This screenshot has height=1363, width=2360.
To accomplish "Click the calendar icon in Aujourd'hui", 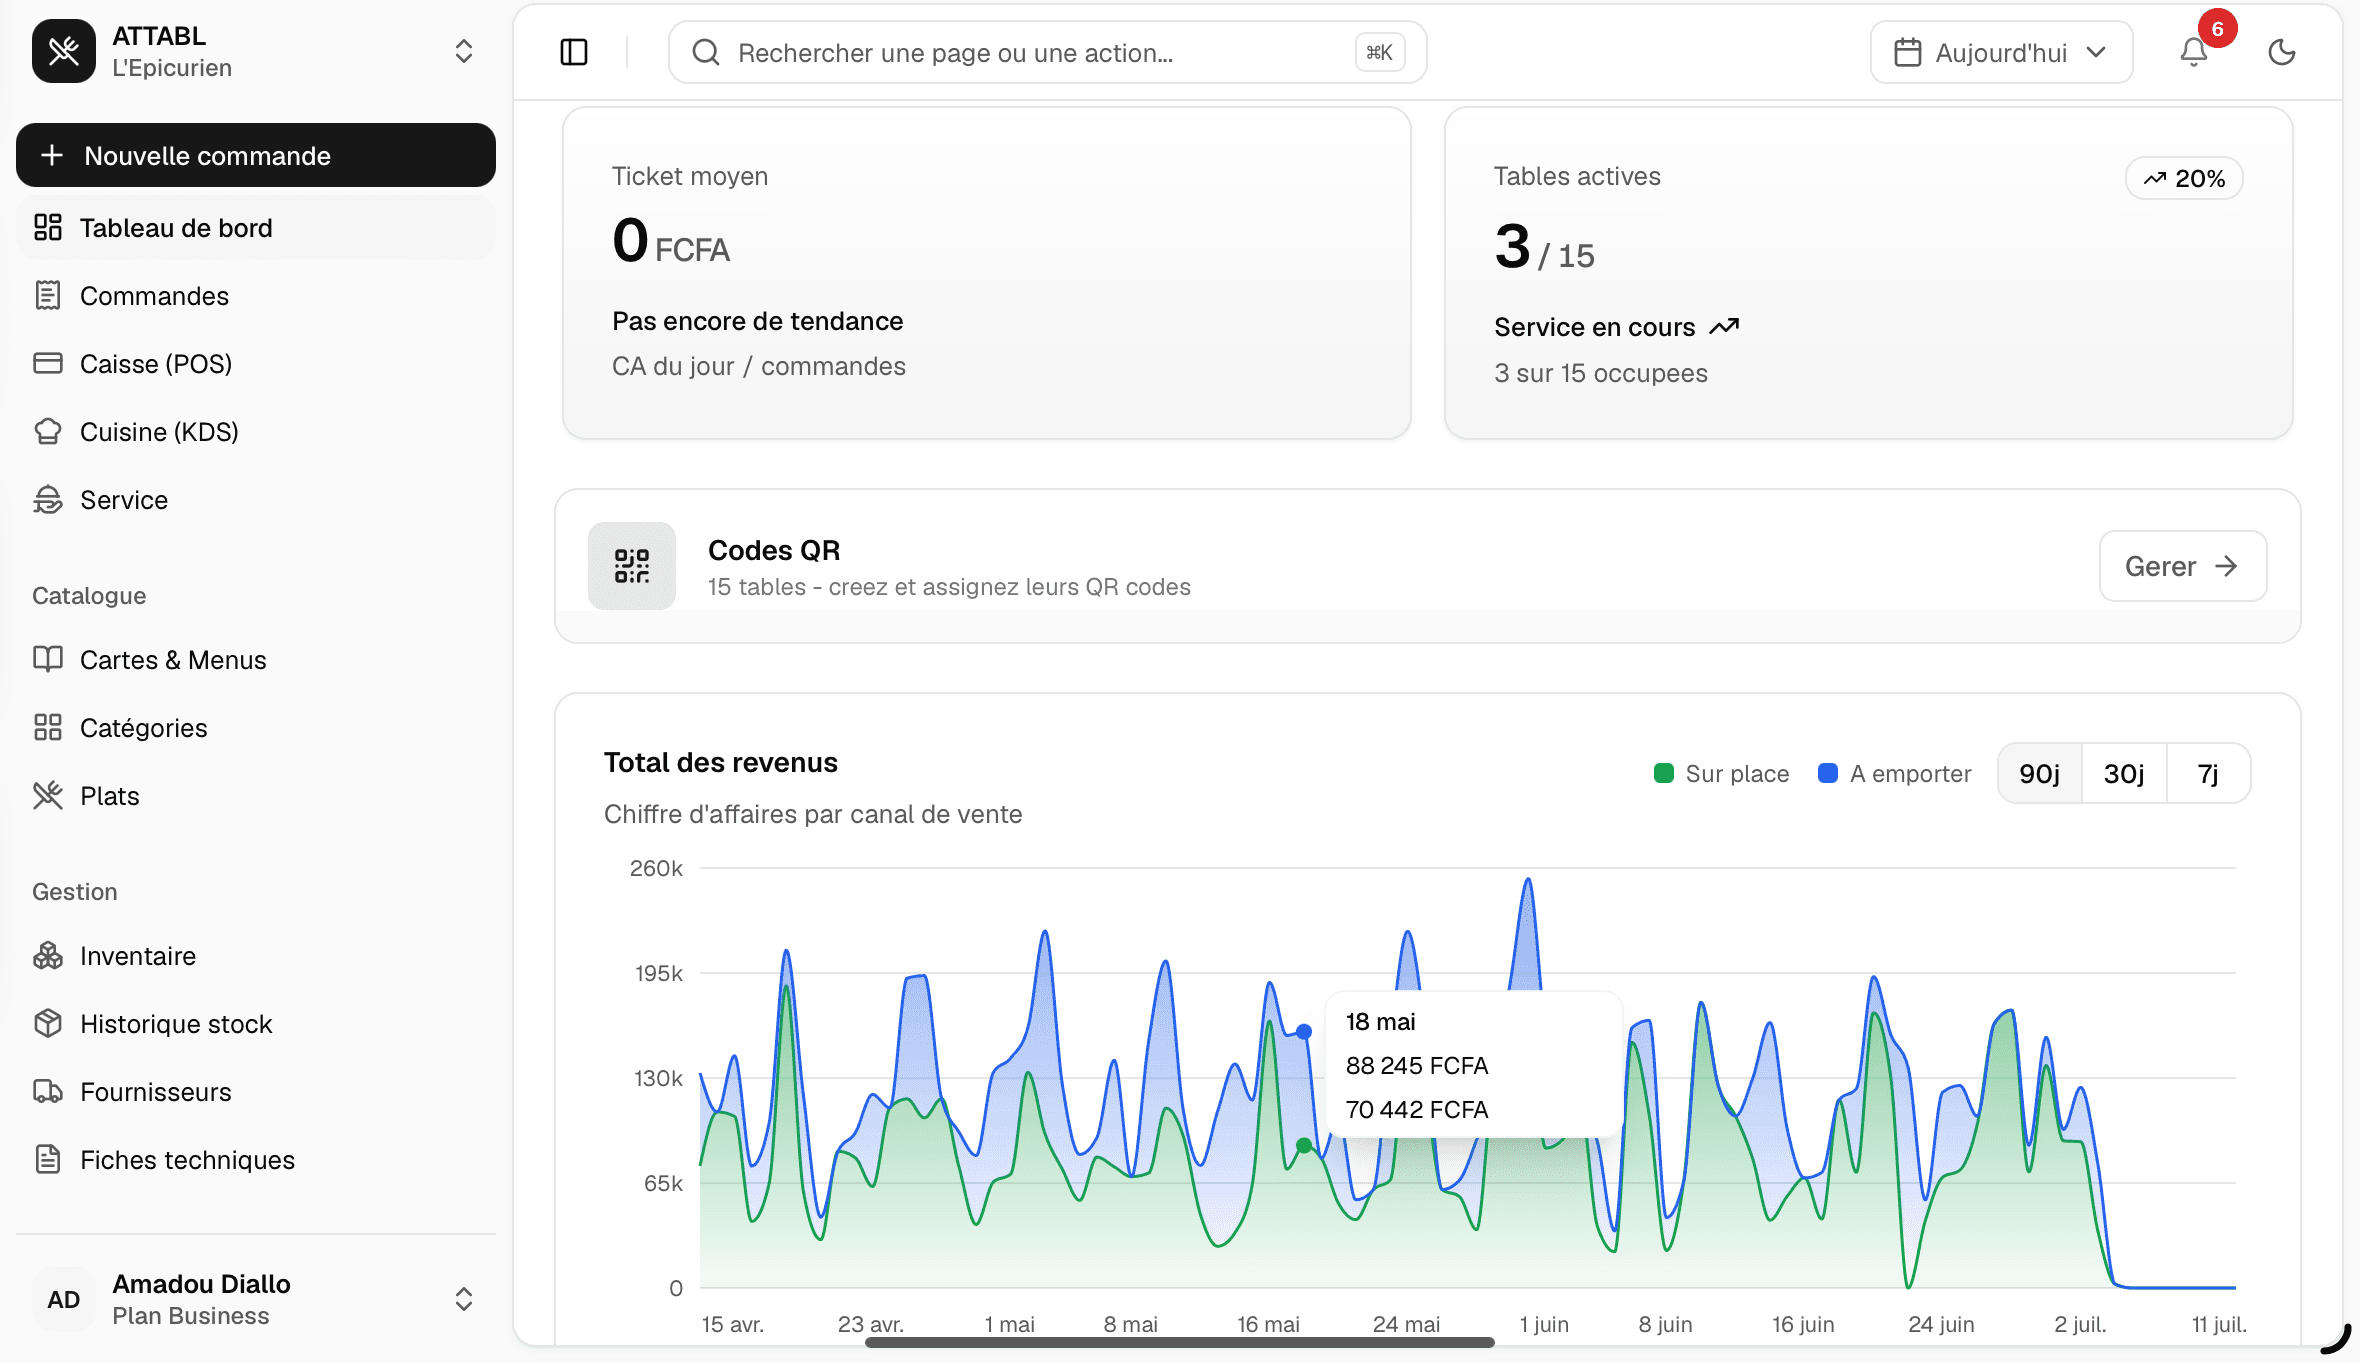I will pyautogui.click(x=1908, y=52).
